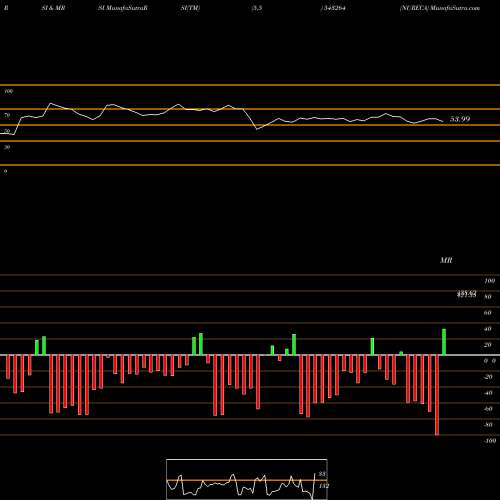The width and height of the screenshot is (500, 500).
Task: Select the tallest red bar reaching -100
Action: click(437, 395)
